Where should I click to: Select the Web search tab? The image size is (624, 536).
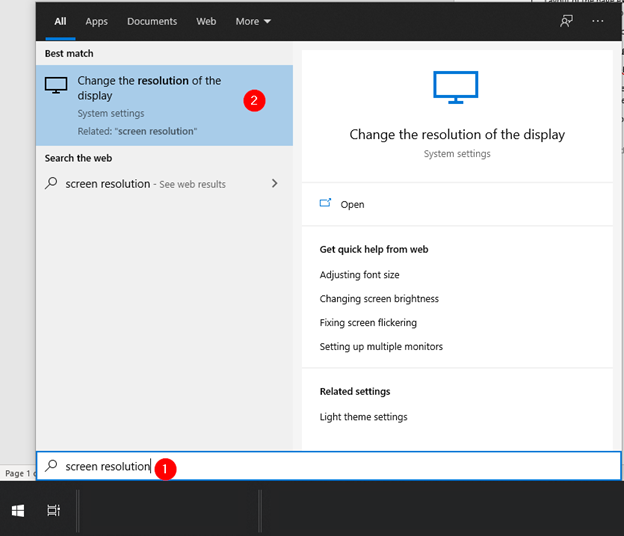[x=206, y=21]
